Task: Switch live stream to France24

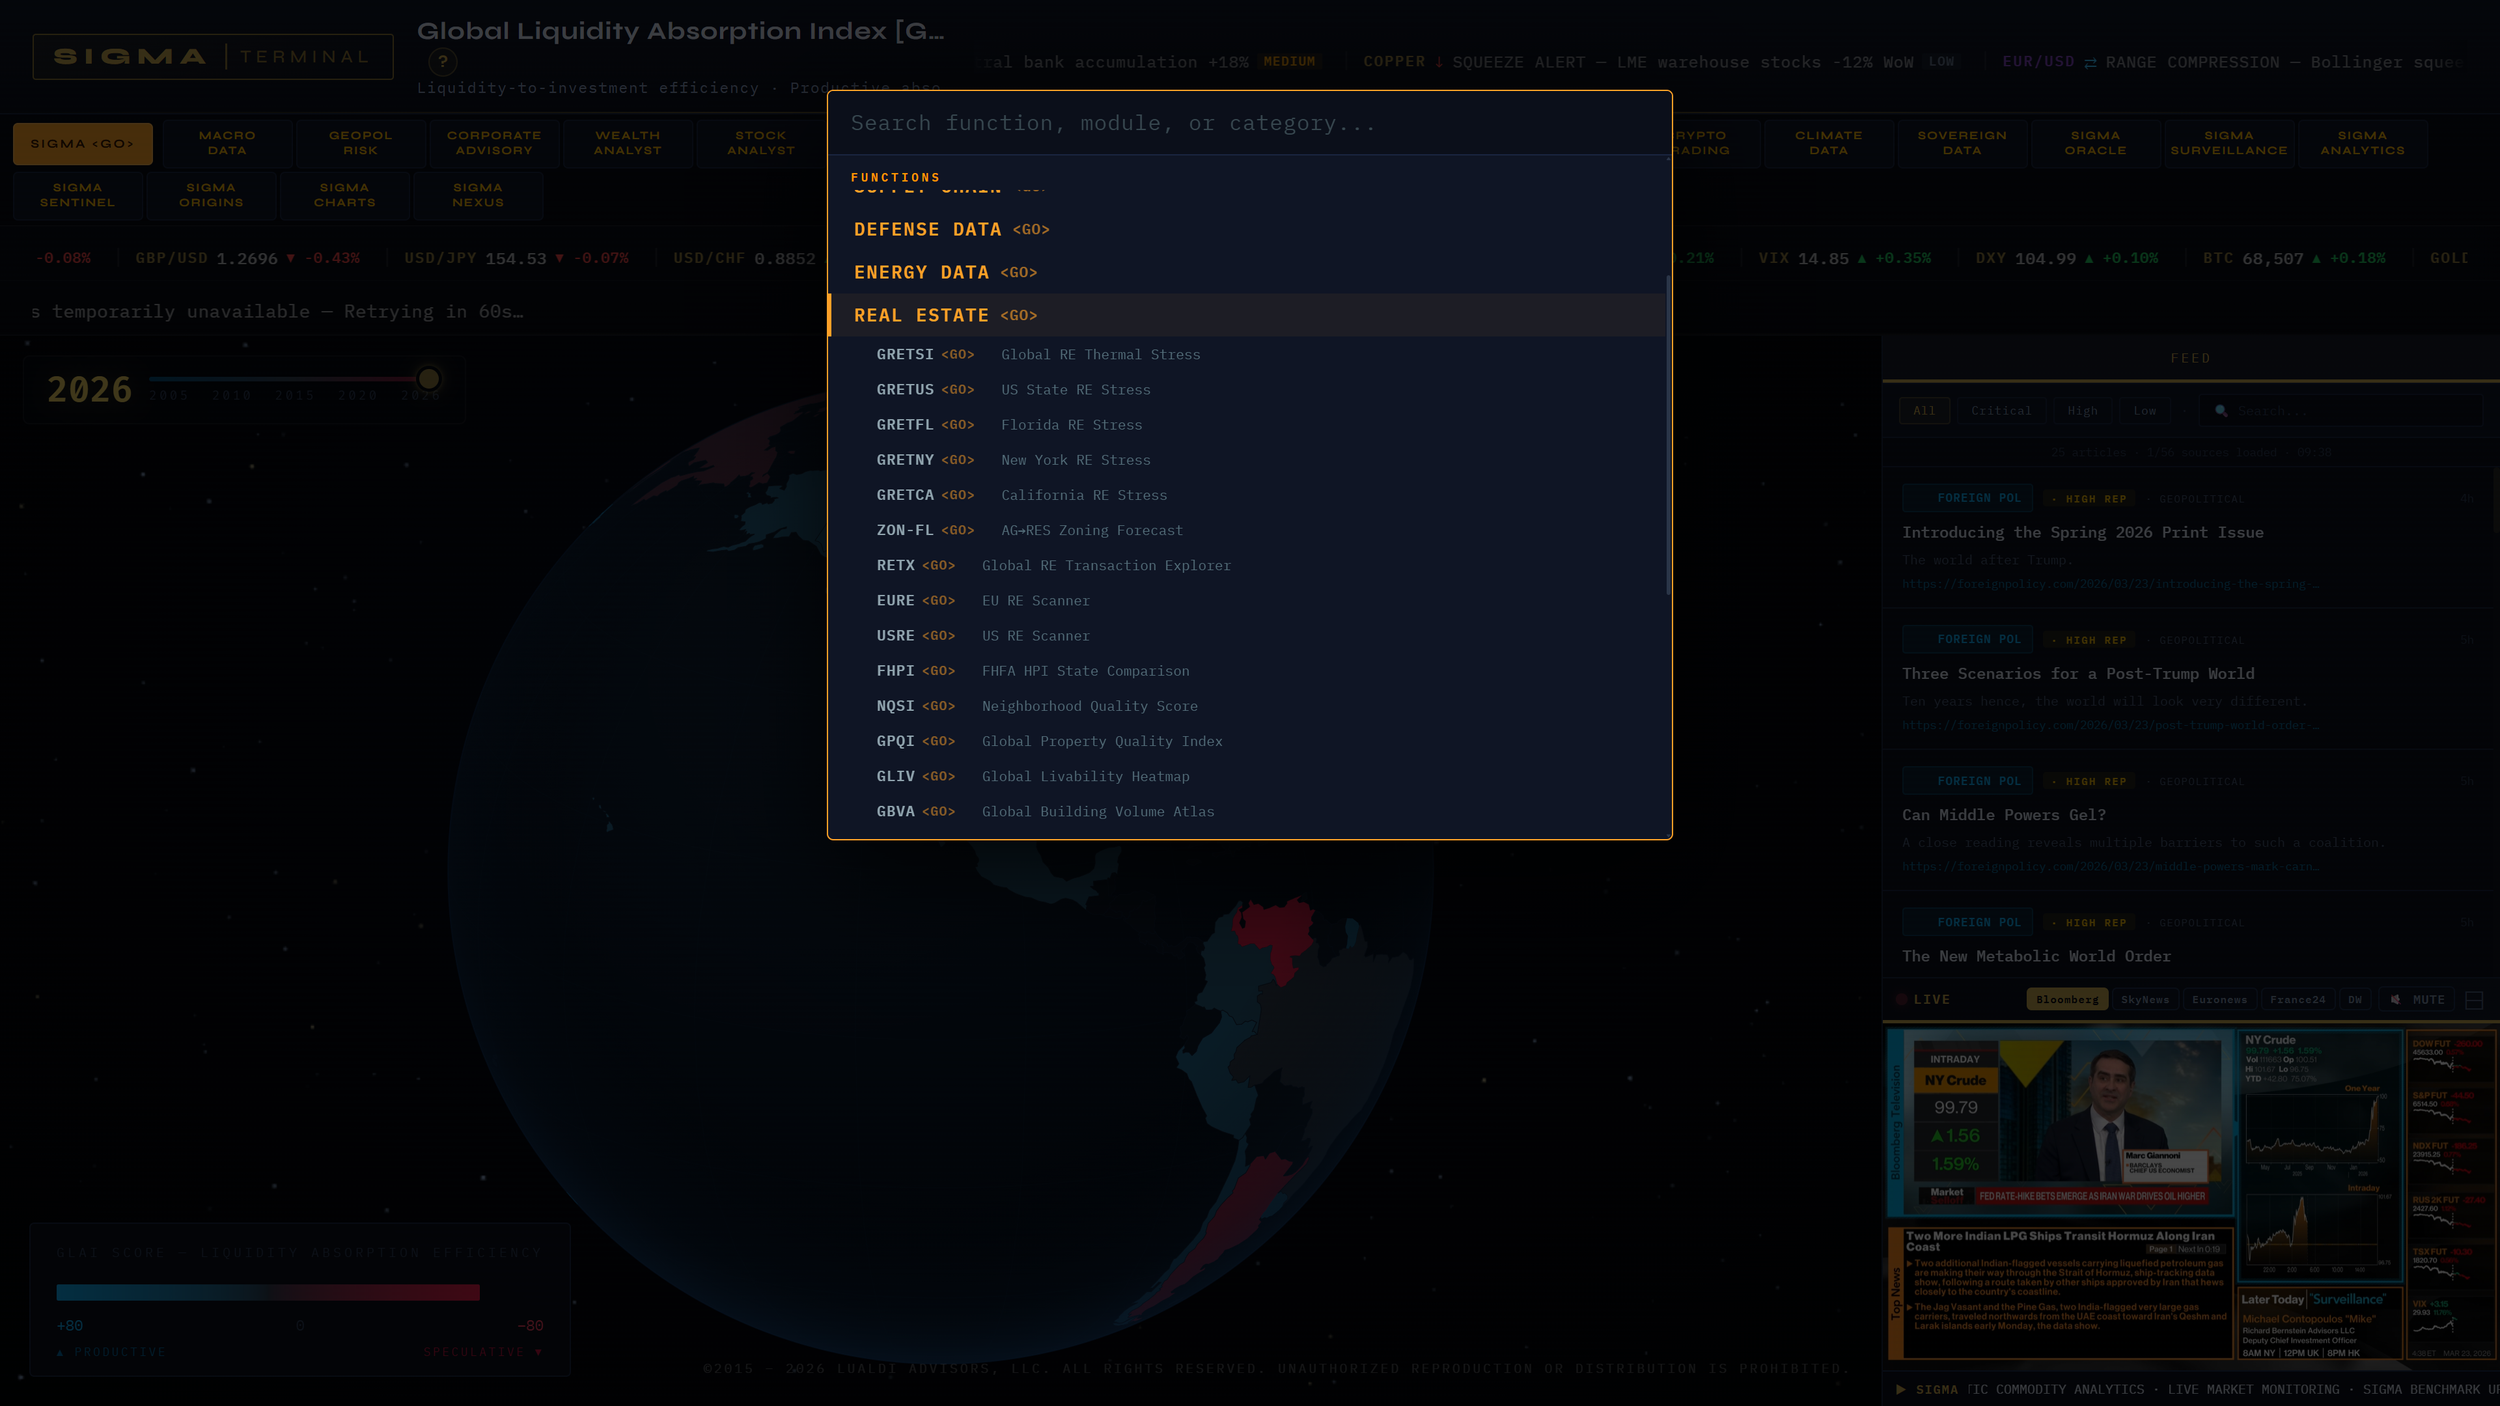Action: [2297, 1000]
